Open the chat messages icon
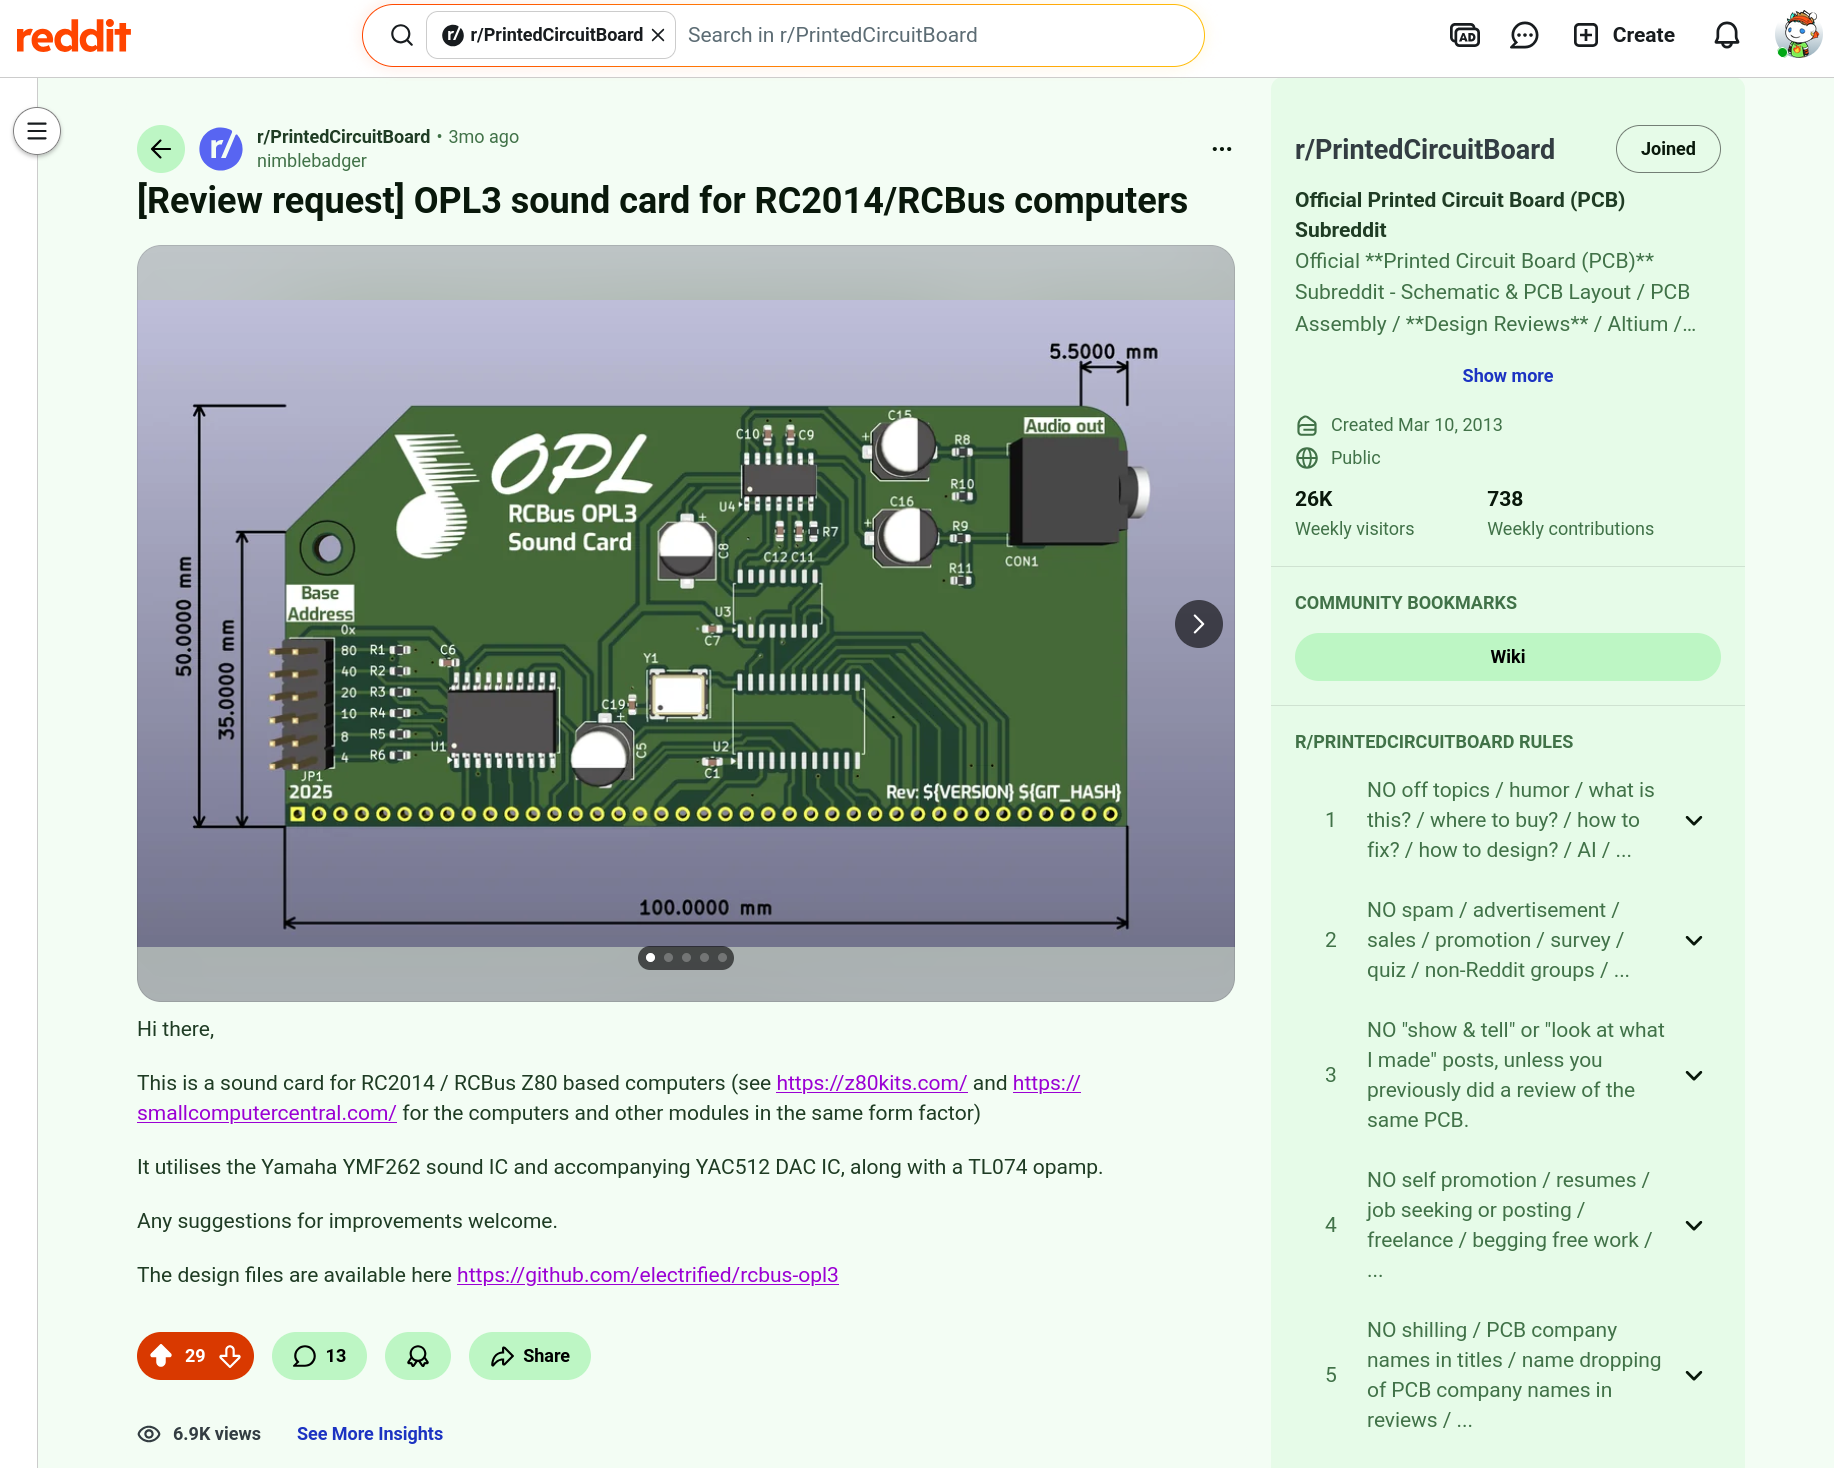Screen dimensions: 1834x1468 (1524, 36)
